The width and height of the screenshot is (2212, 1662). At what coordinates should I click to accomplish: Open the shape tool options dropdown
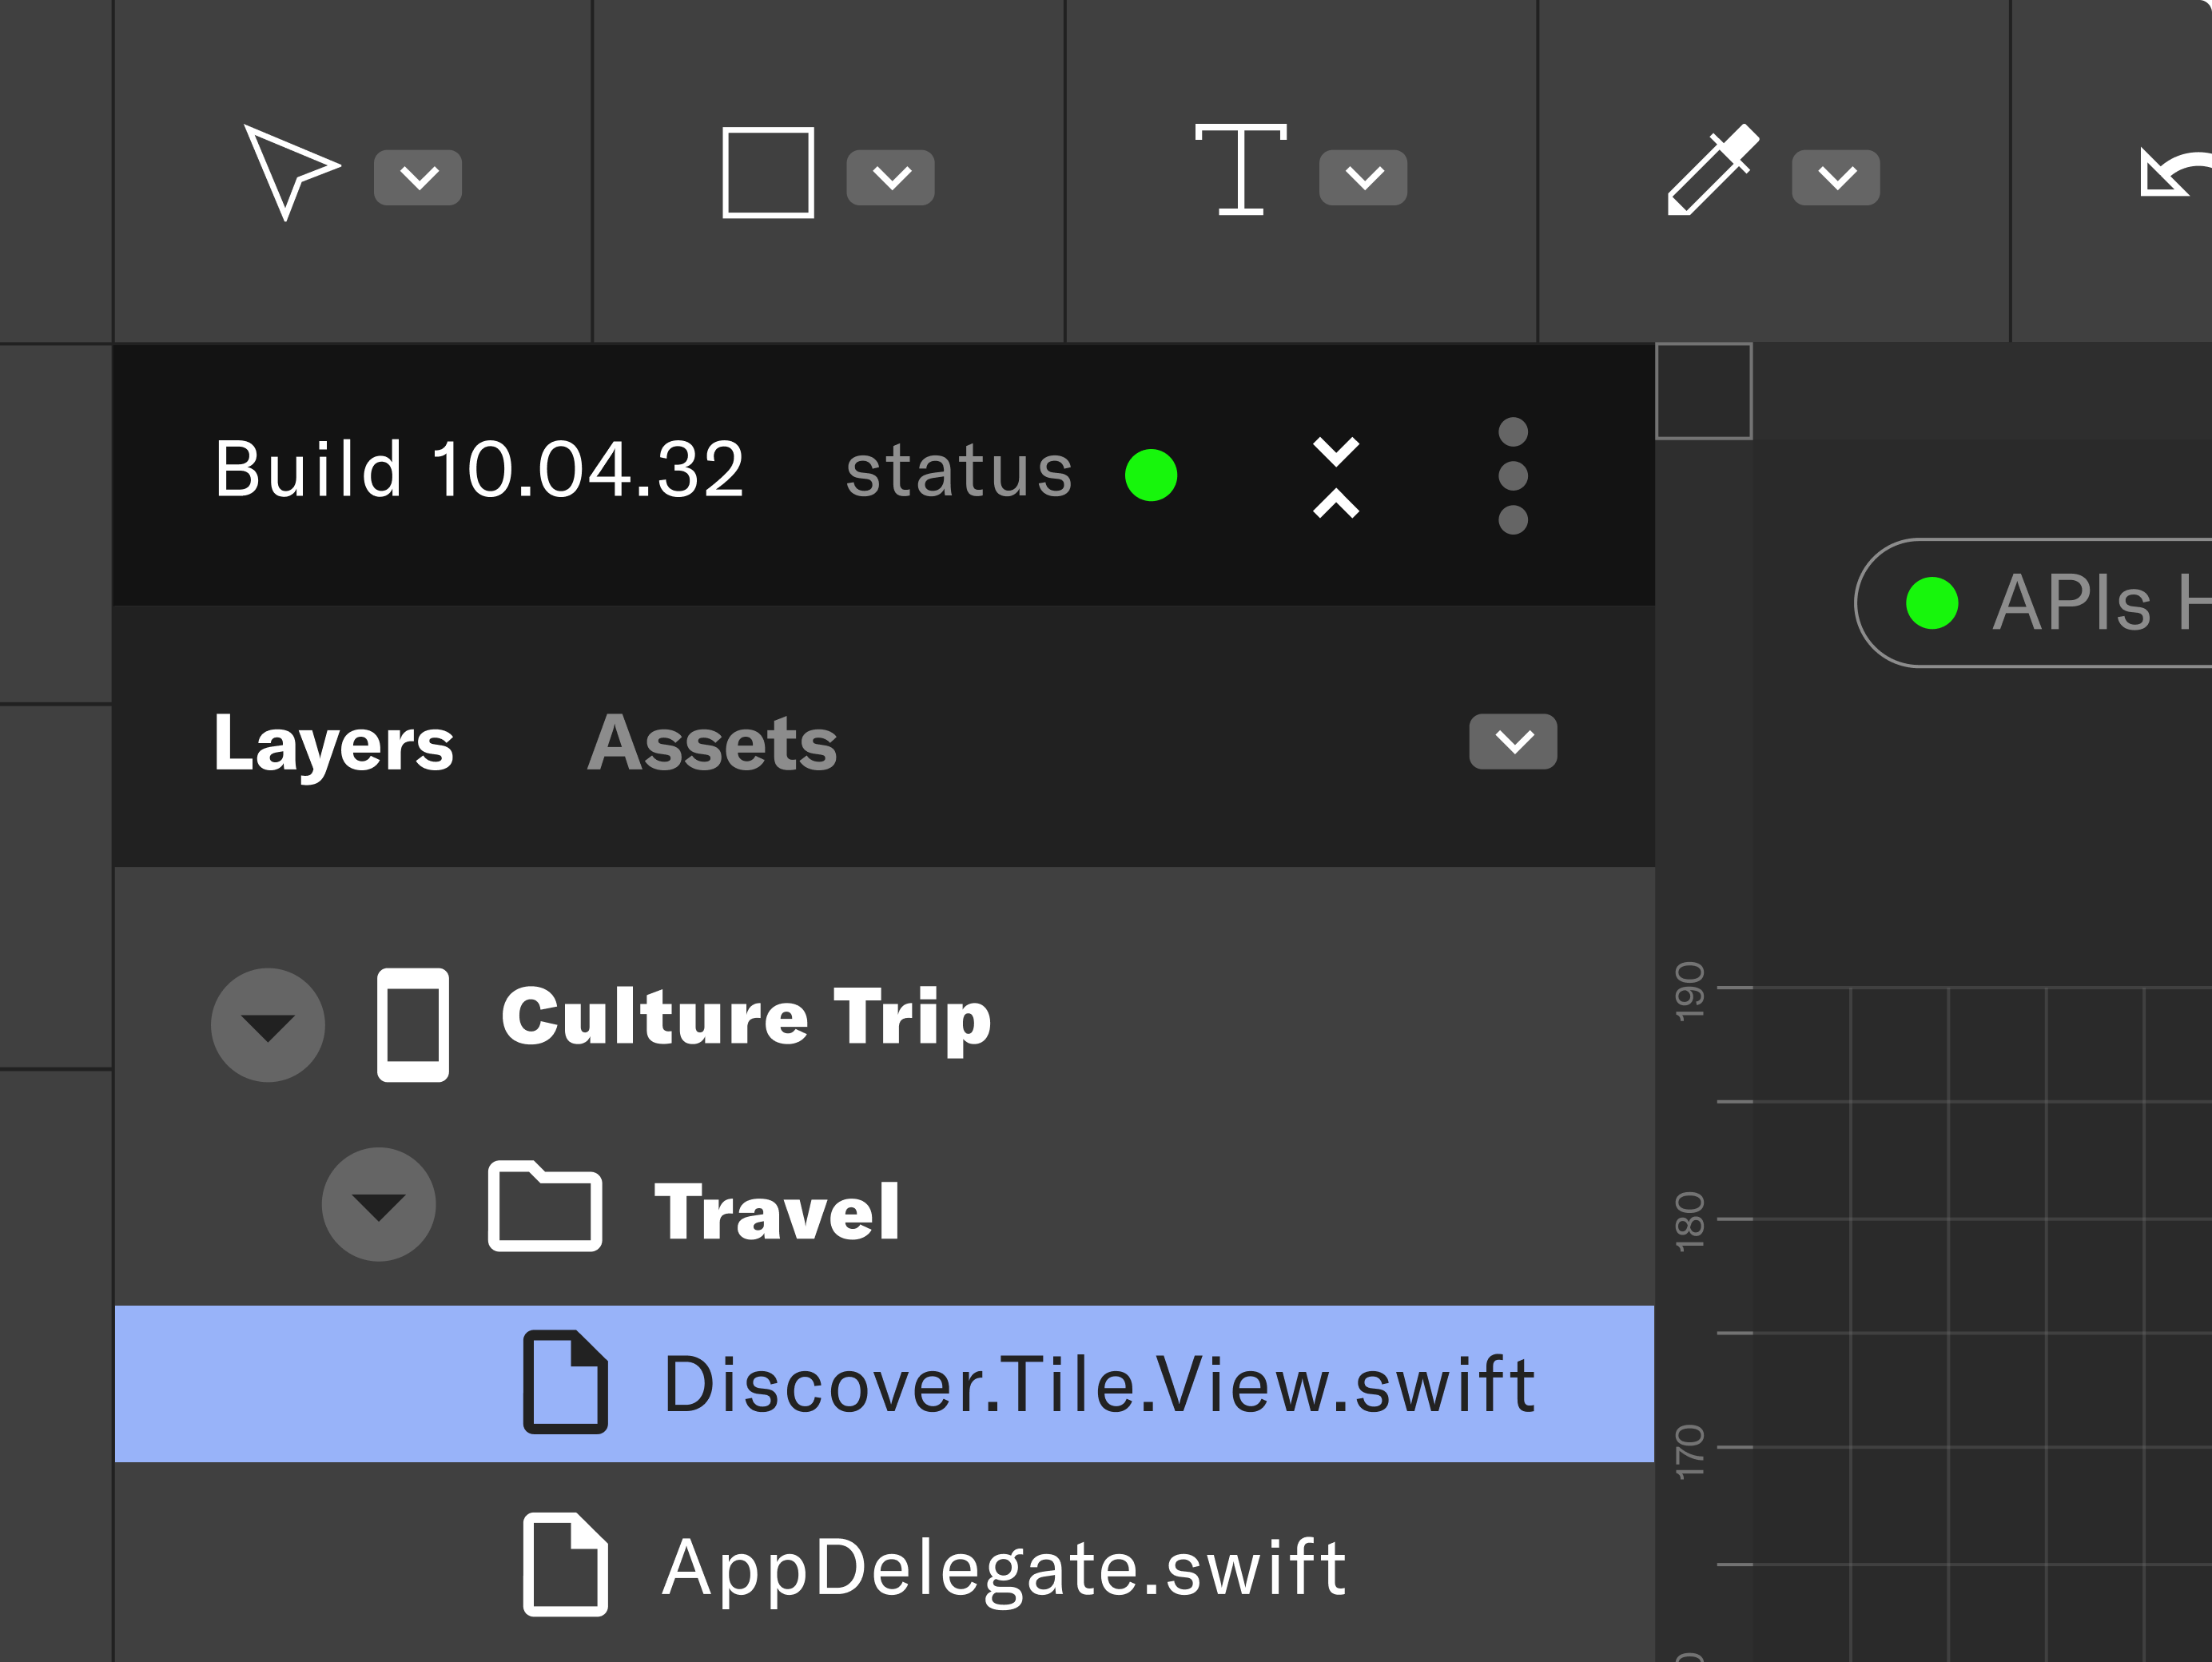coord(891,178)
